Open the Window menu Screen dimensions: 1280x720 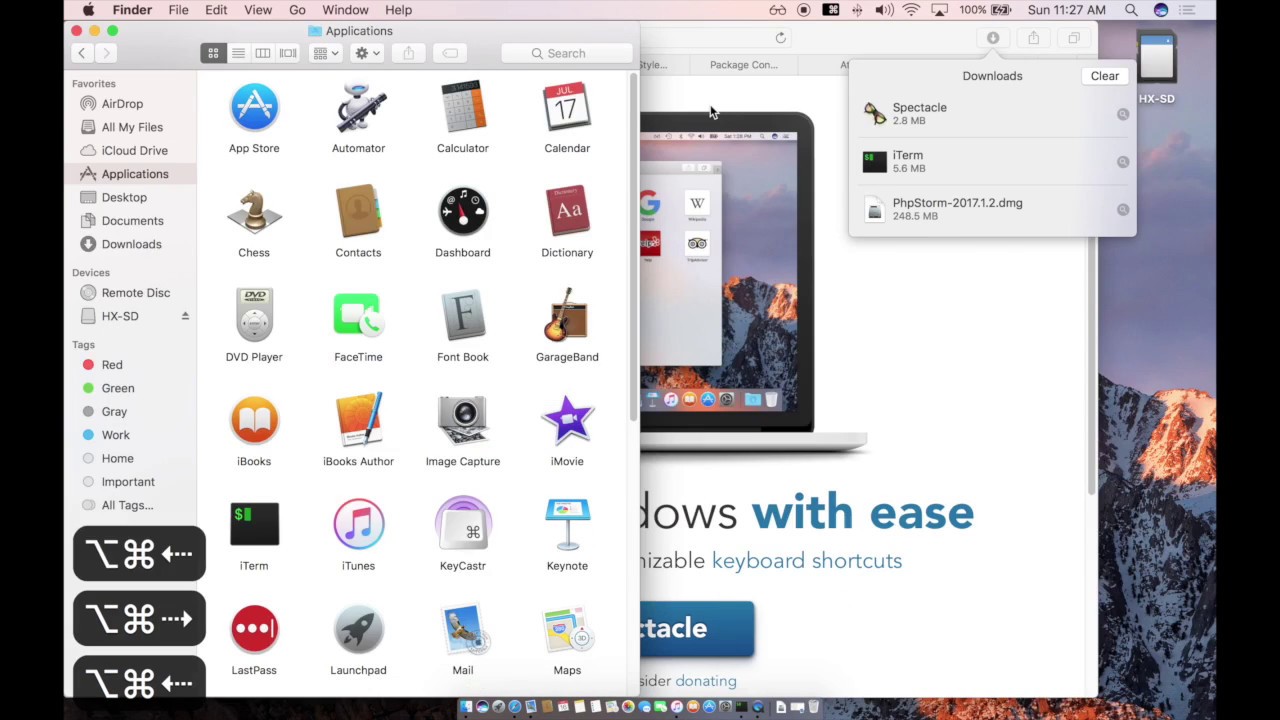pyautogui.click(x=345, y=10)
